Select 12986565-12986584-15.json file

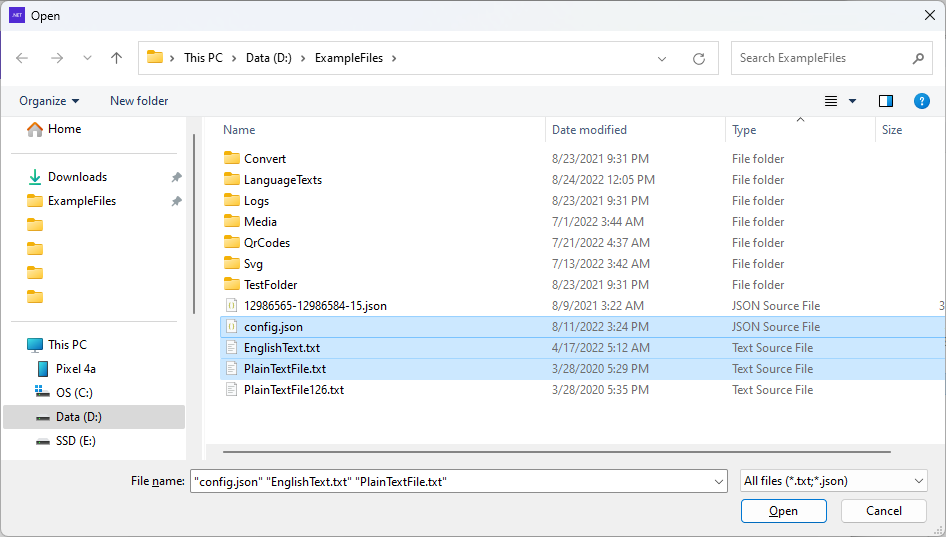click(315, 306)
